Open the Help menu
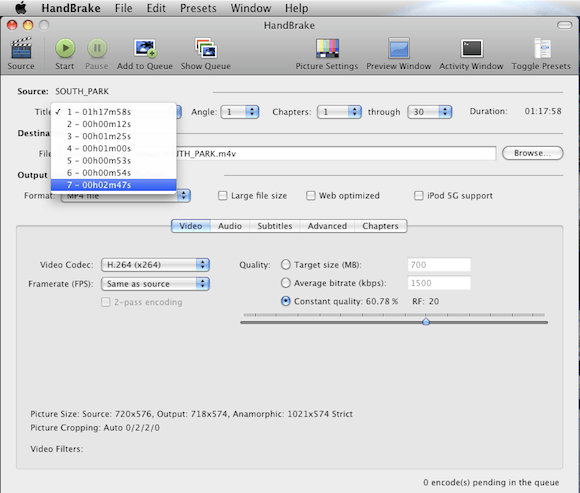The image size is (580, 493). [x=296, y=8]
